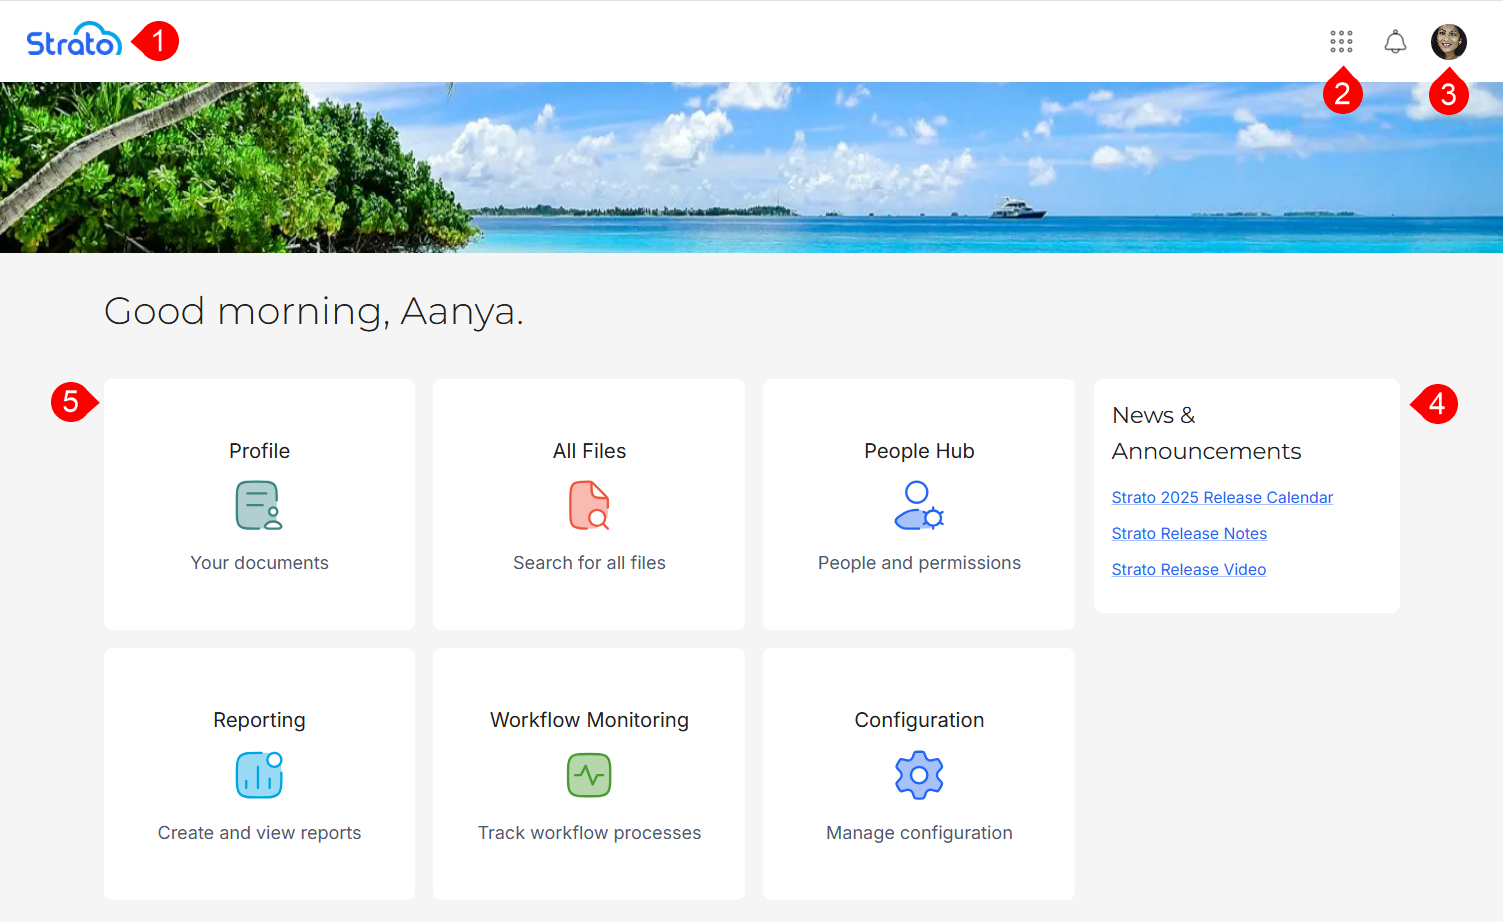Select the Profile tile title

(x=259, y=451)
